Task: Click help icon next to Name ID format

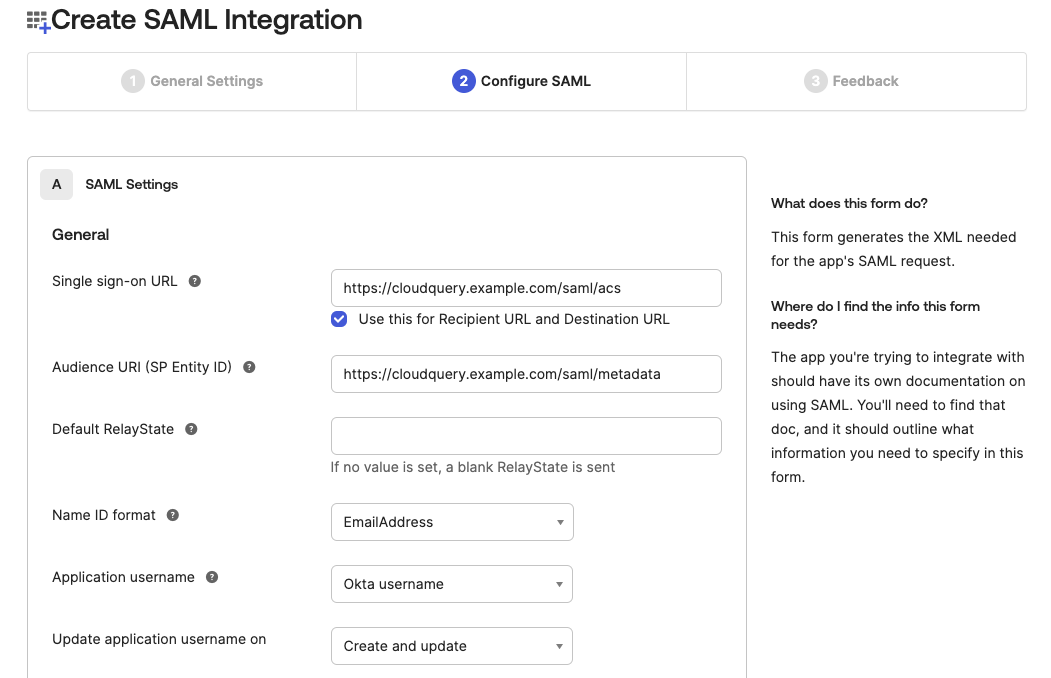Action: tap(173, 515)
